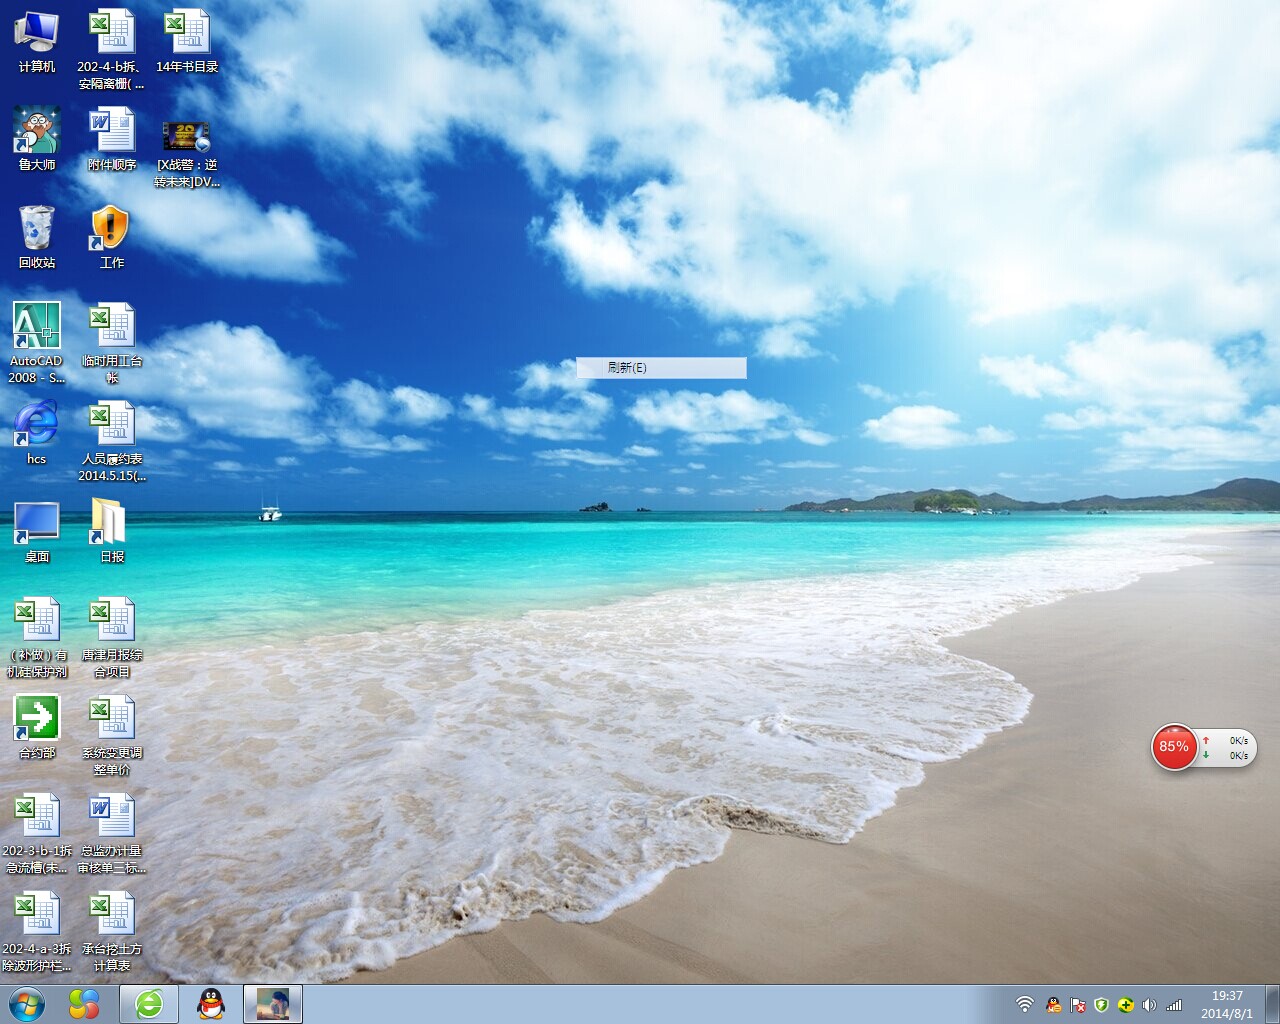Open the 系统变更调整单价 Excel file

pyautogui.click(x=112, y=736)
